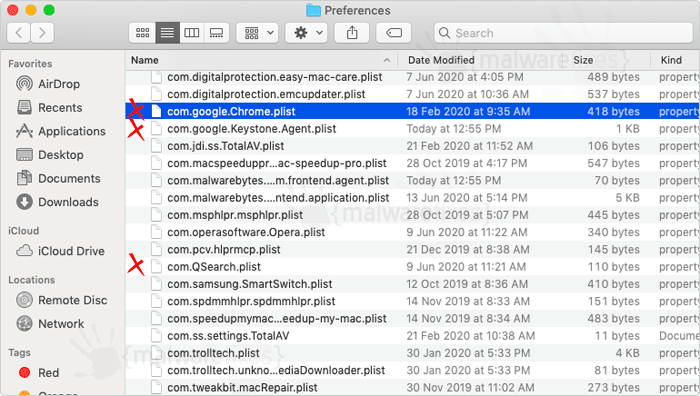This screenshot has width=700, height=396.
Task: Click the 418 bytes size cell
Action: 613,112
